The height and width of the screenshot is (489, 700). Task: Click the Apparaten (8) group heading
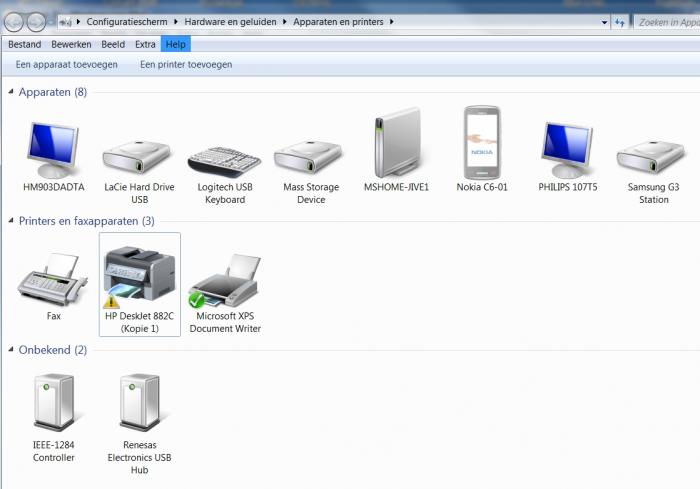tap(53, 92)
